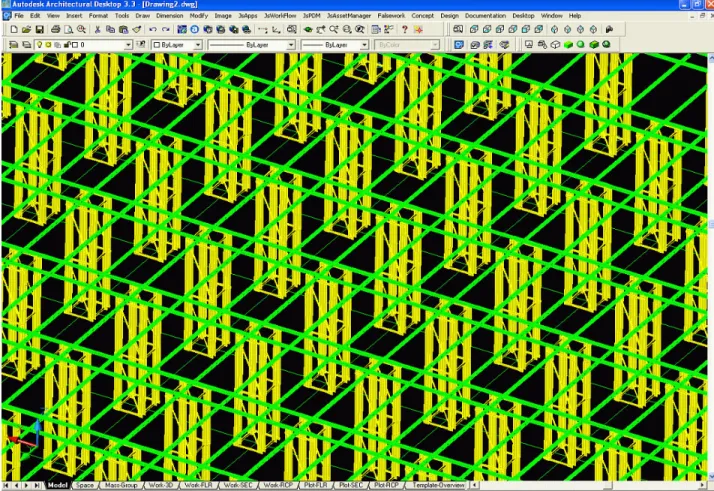Image resolution: width=714 pixels, height=491 pixels.
Task: Switch to the Work-SEC layout tab
Action: pyautogui.click(x=238, y=485)
